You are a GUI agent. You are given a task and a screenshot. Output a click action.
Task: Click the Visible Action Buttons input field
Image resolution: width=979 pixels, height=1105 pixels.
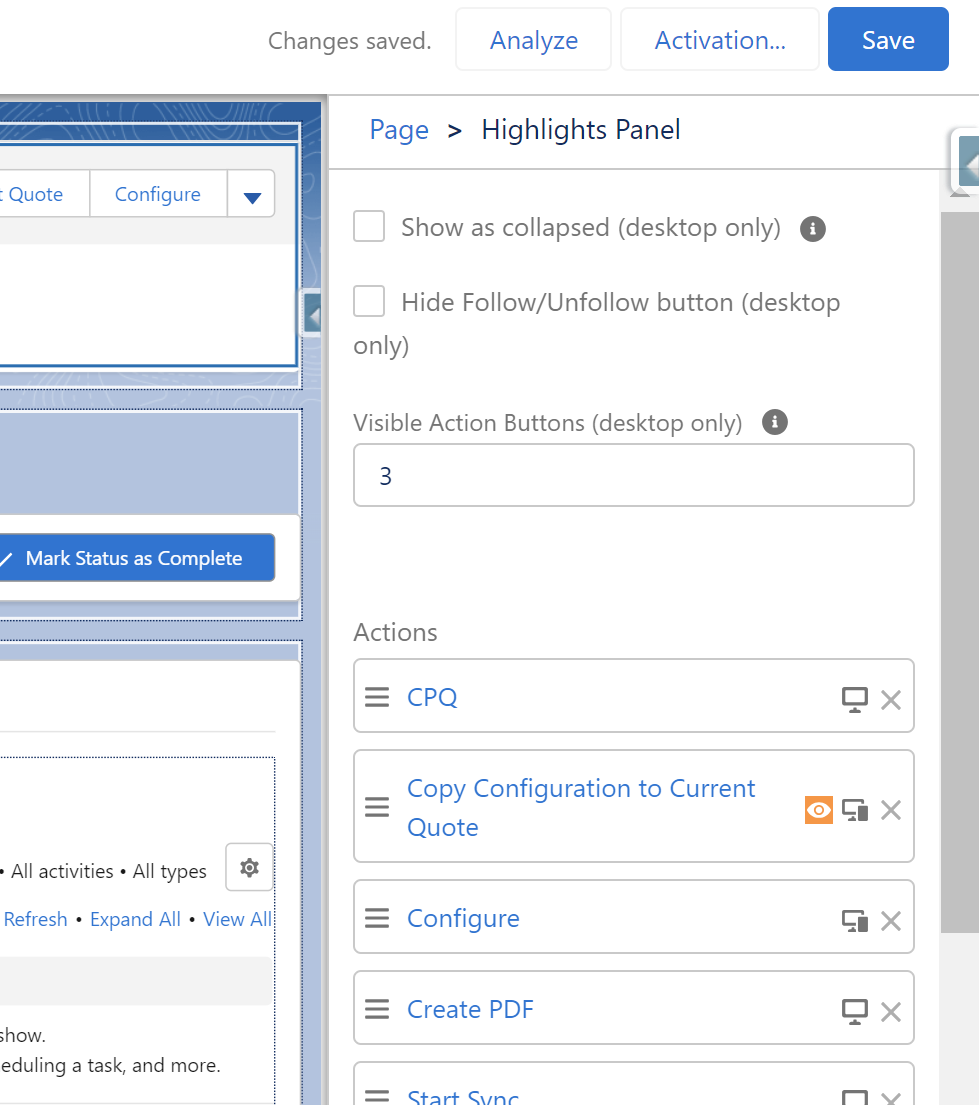tap(634, 475)
